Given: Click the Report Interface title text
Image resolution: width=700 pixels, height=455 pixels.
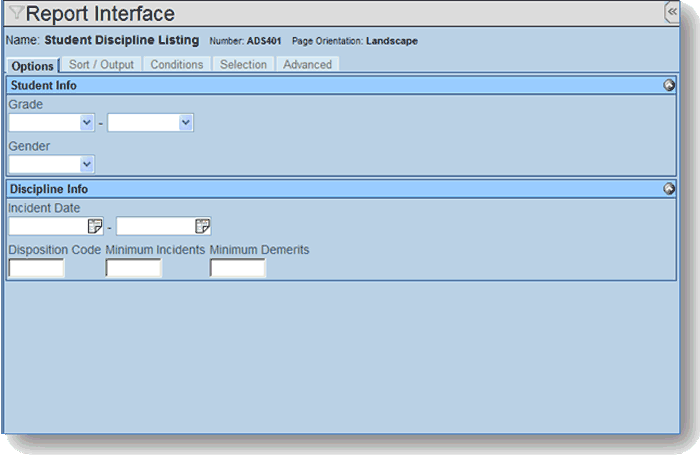Looking at the screenshot, I should point(100,14).
